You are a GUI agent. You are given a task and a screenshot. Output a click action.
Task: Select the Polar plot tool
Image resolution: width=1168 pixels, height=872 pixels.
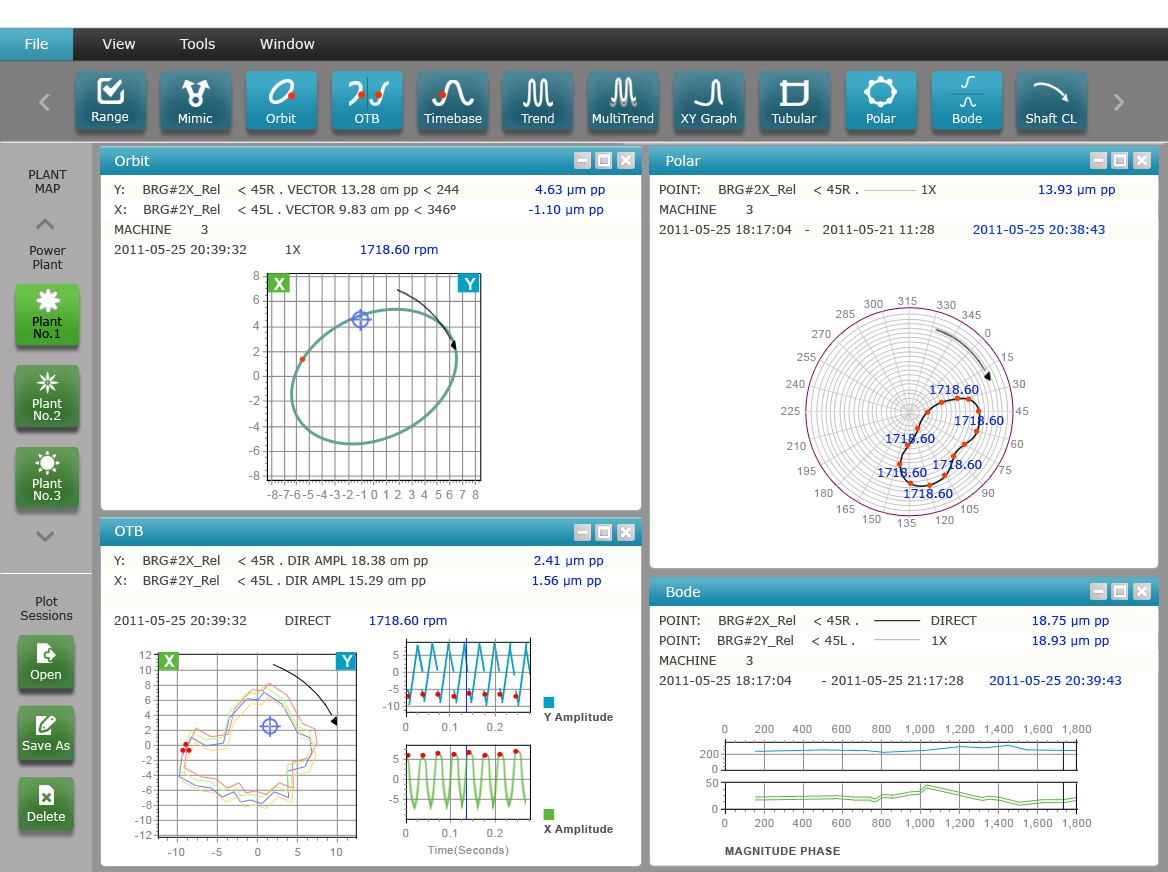[880, 101]
